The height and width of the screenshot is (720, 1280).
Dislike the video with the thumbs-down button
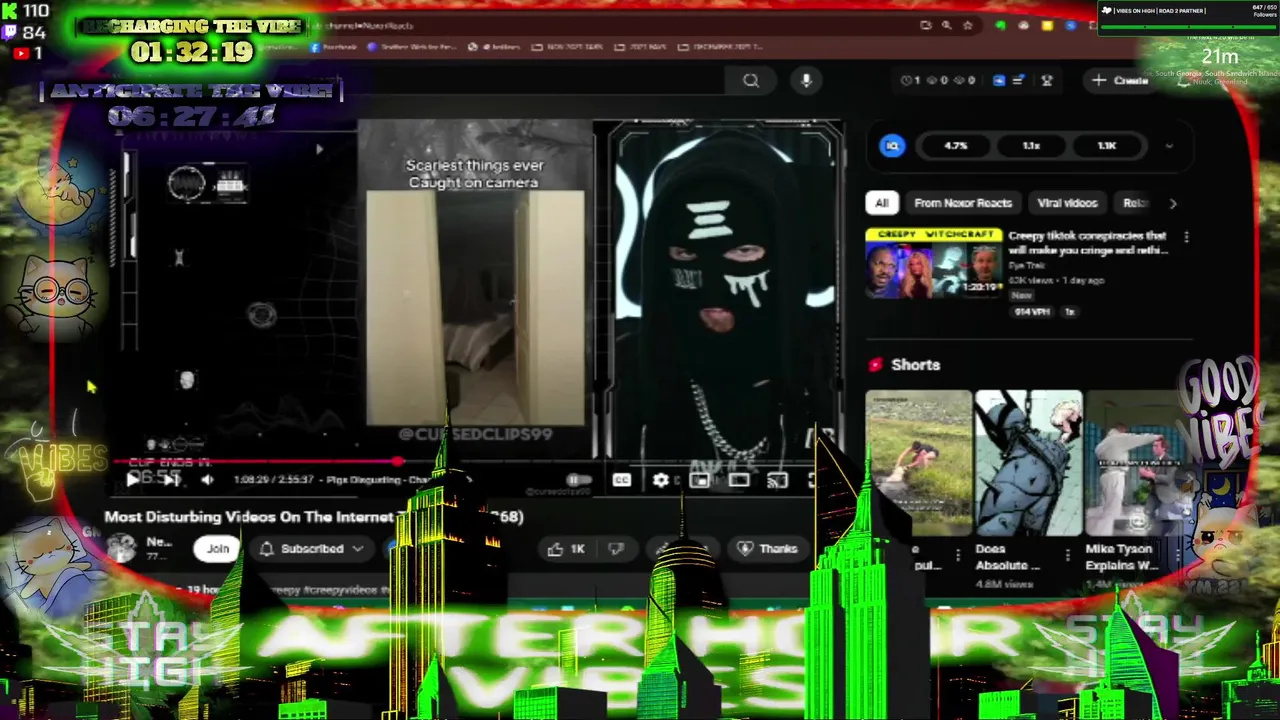click(x=616, y=548)
